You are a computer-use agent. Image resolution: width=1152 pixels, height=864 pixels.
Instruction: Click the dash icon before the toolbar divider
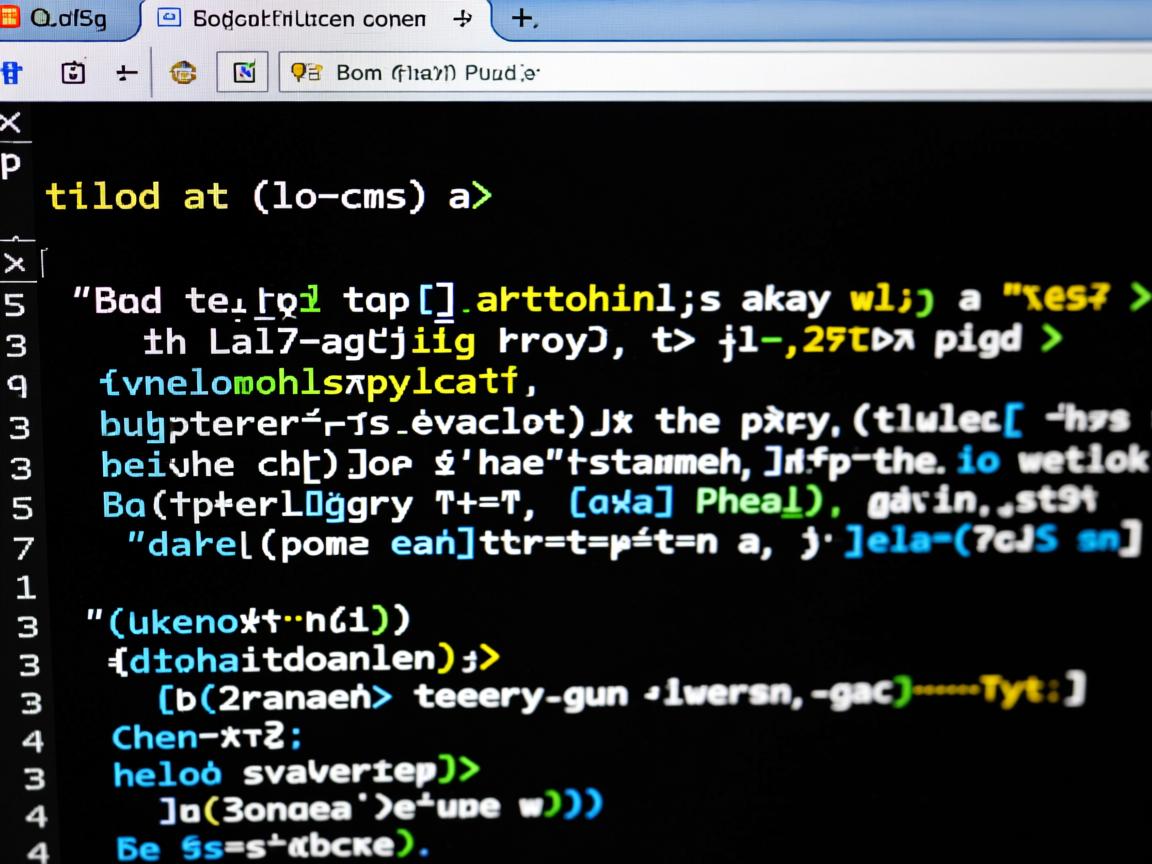tap(126, 72)
